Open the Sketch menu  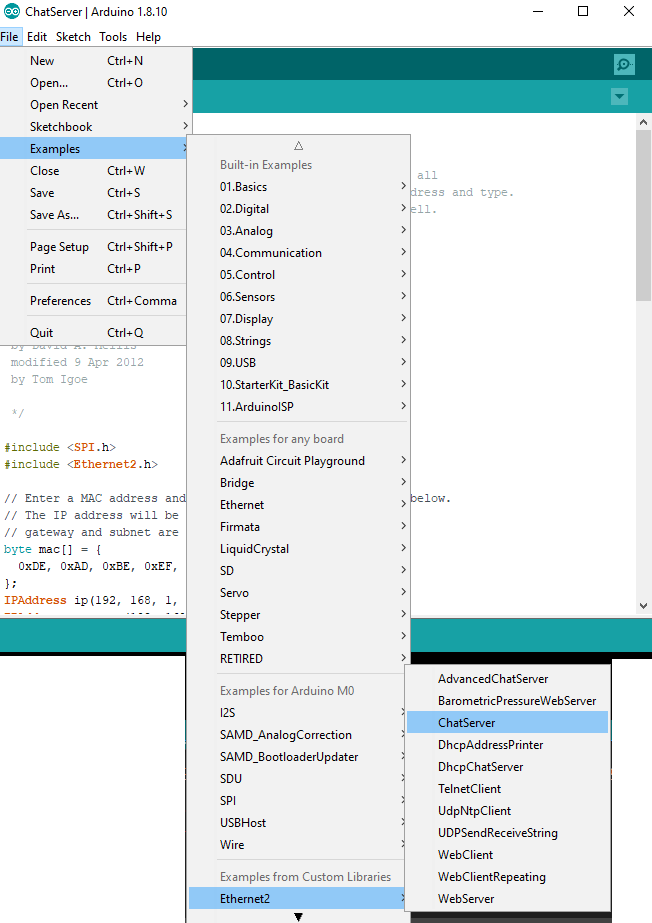point(73,36)
